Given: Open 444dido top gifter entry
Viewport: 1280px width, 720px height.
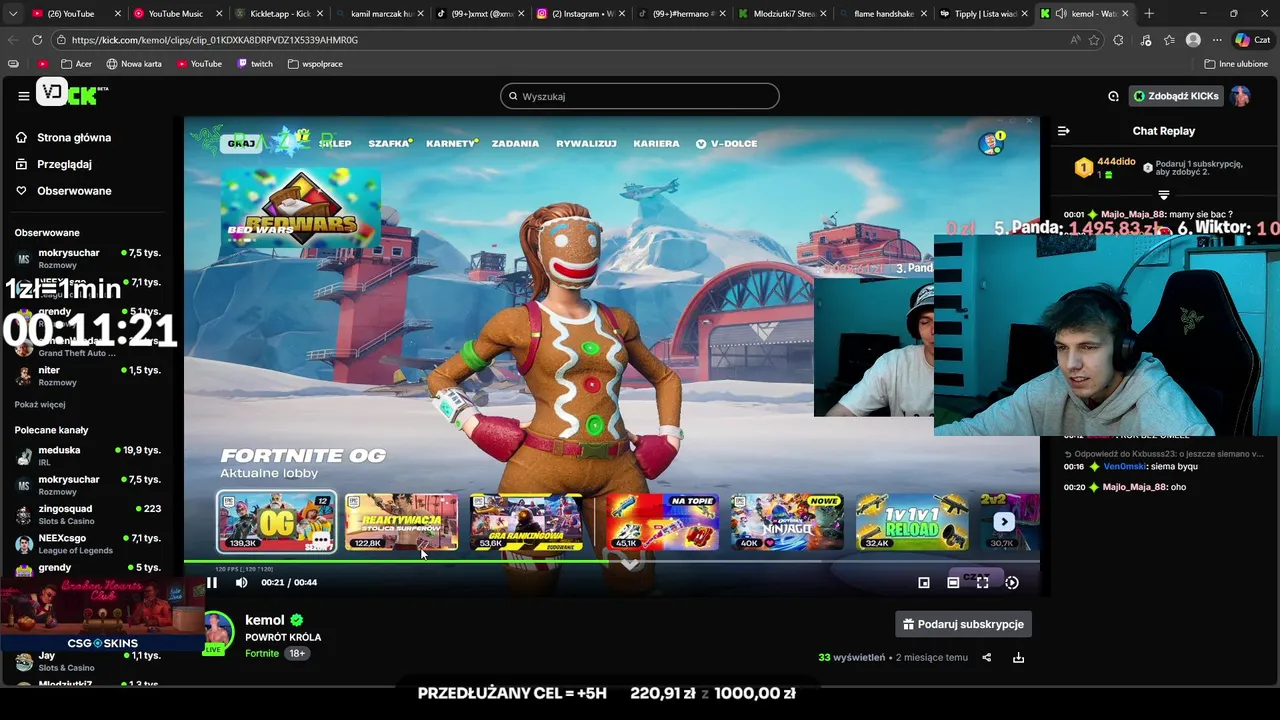Looking at the screenshot, I should (x=1106, y=167).
